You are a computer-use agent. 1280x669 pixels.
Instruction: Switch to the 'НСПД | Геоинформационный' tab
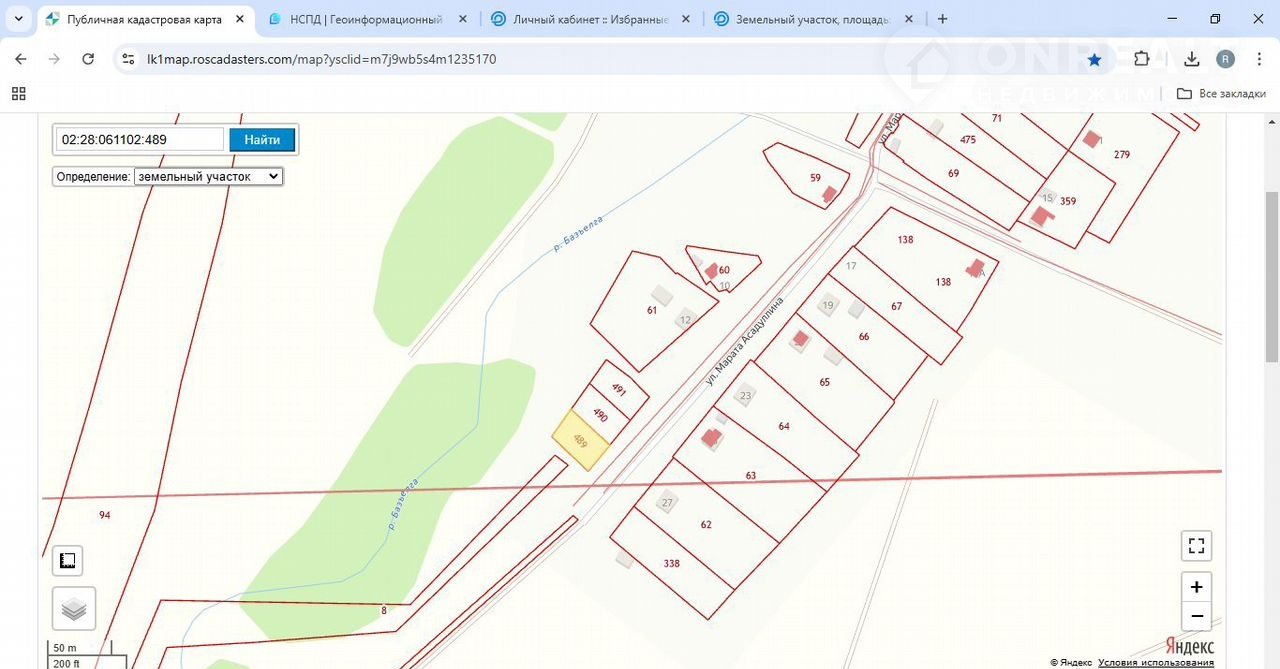[x=366, y=19]
